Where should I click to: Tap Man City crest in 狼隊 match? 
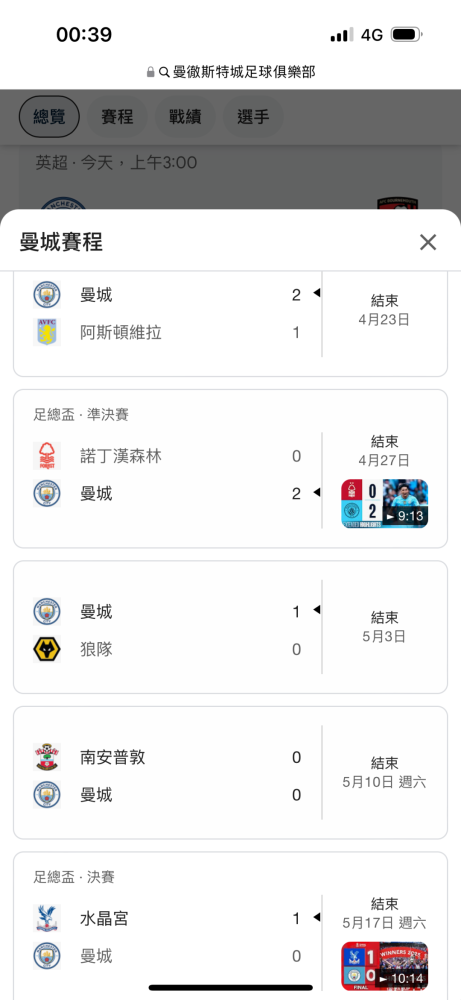[47, 612]
